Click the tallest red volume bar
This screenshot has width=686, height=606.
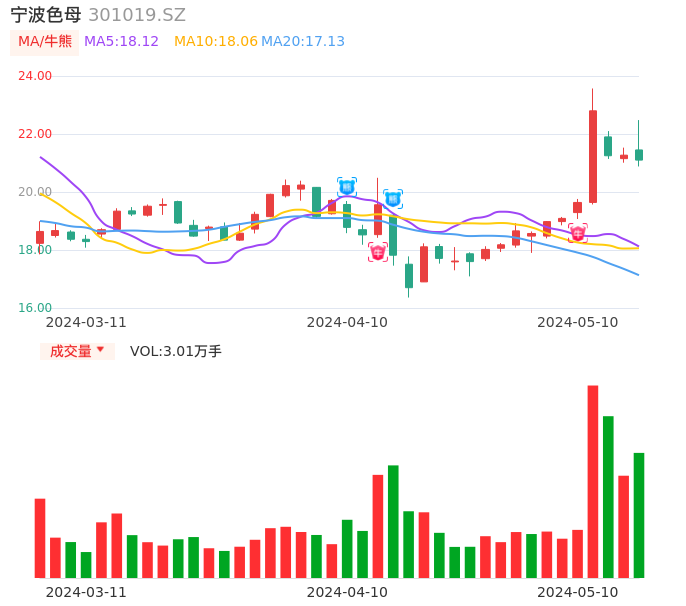[x=592, y=481]
